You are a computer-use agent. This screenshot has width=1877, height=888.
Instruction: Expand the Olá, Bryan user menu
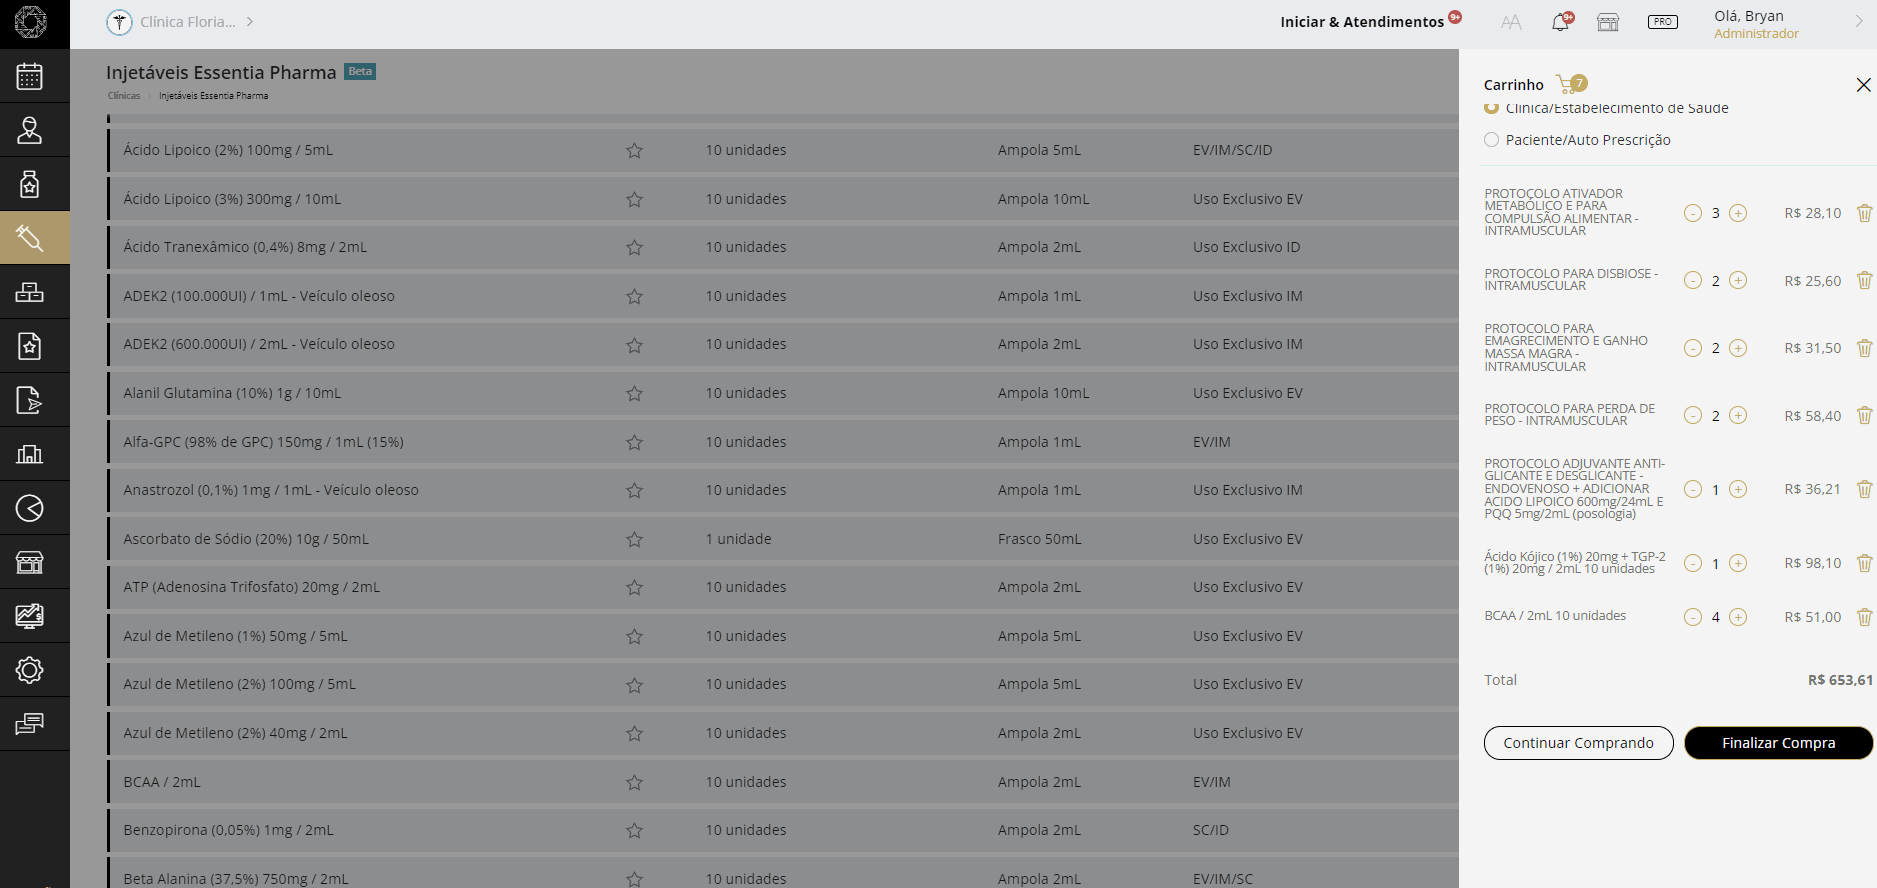click(x=1858, y=22)
